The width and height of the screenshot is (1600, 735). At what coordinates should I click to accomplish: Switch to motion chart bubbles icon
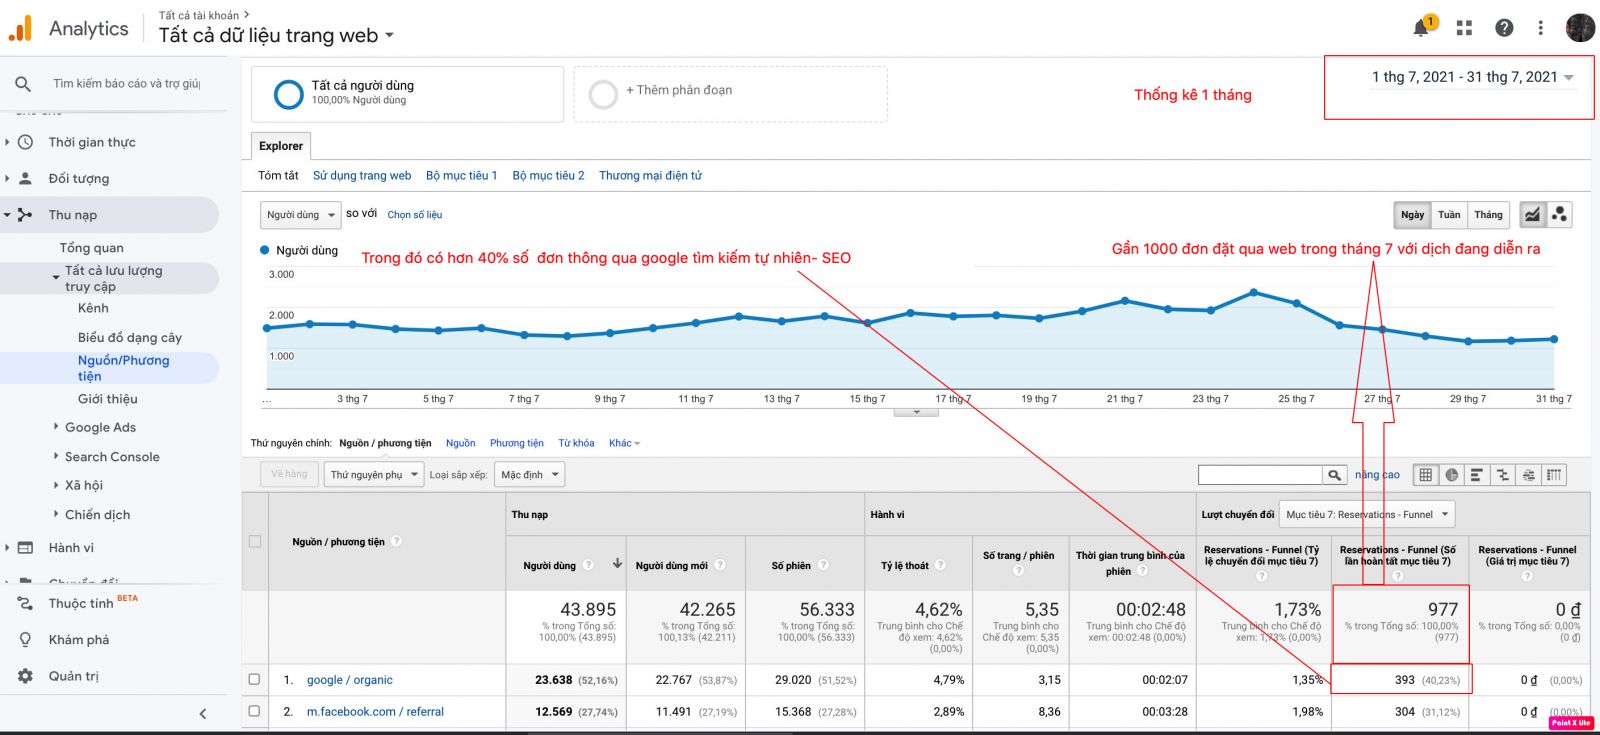1559,214
